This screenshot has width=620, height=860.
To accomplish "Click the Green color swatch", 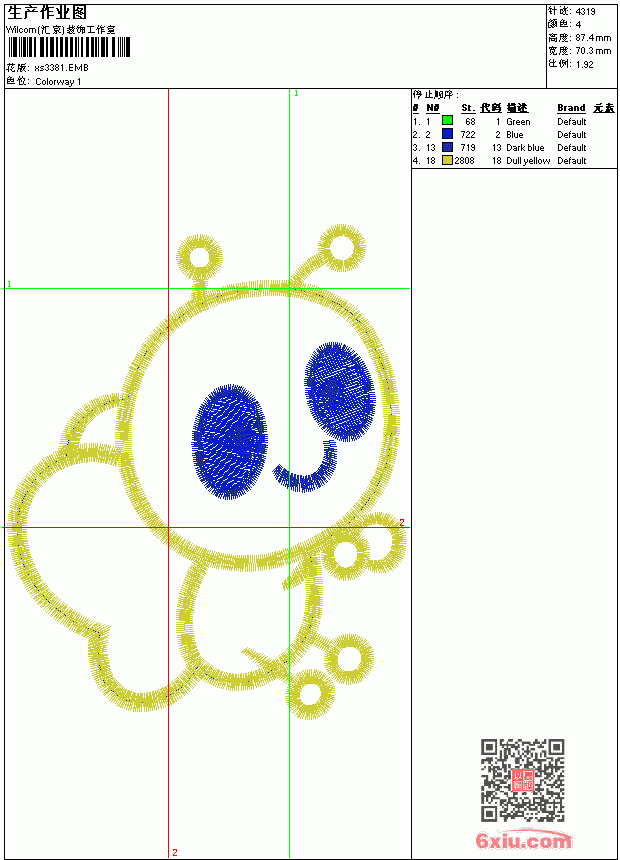I will click(447, 121).
